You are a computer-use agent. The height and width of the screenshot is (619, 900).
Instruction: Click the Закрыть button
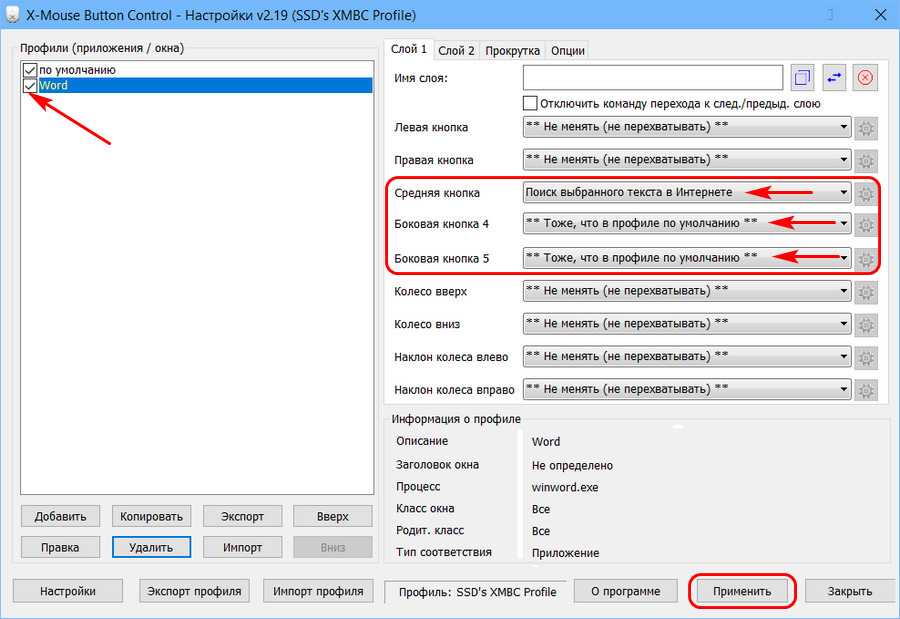point(849,591)
